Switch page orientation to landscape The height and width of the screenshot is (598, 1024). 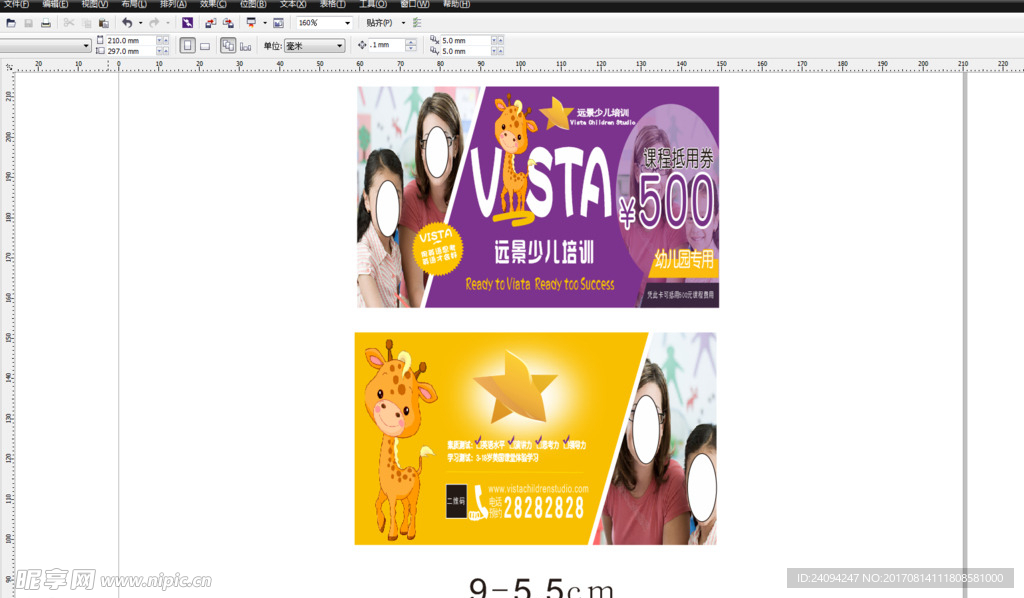205,45
